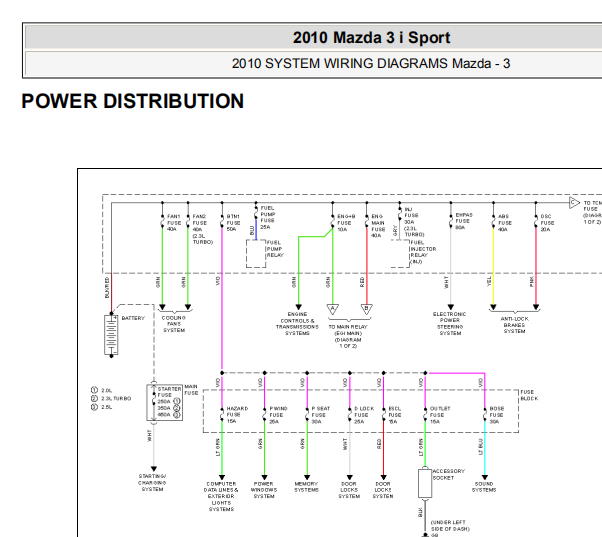Click legend entry 1 '2.0L'

[101, 390]
